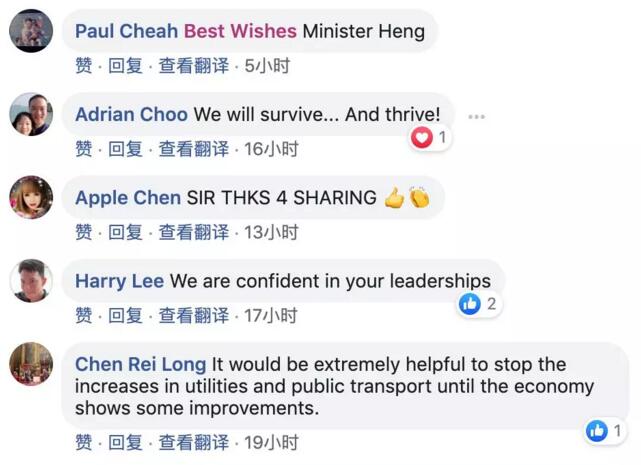Open Chen Rei Long's profile picture
The image size is (641, 465).
[31, 364]
